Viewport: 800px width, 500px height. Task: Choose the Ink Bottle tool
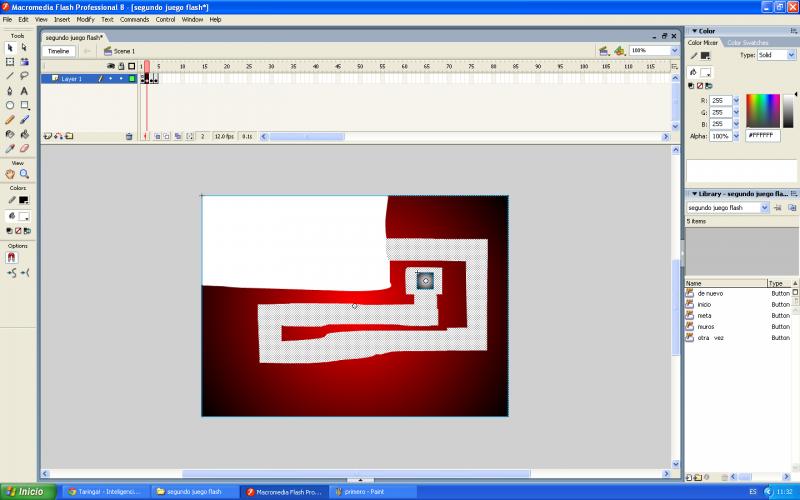click(10, 134)
